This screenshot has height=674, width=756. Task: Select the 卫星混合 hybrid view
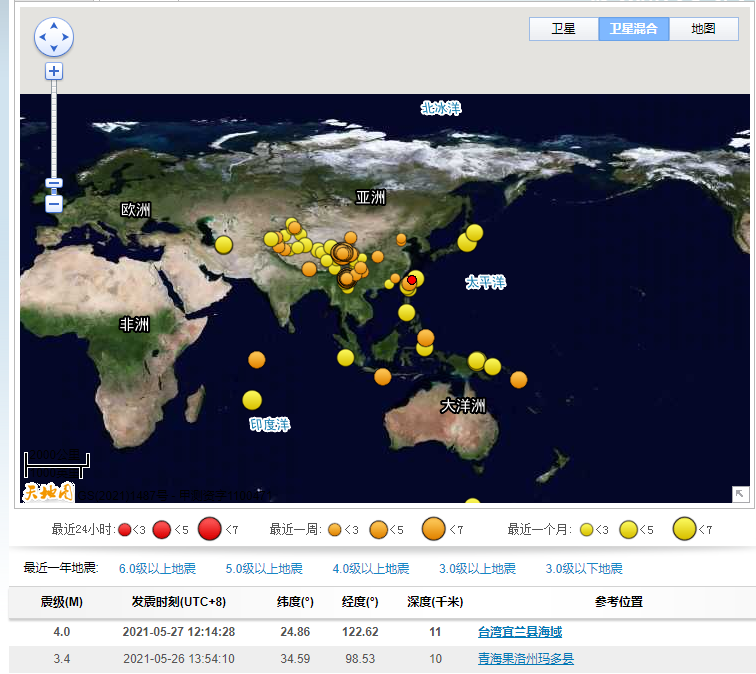633,29
